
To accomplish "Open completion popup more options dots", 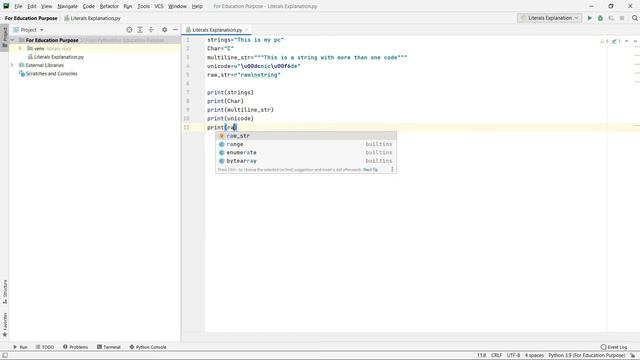I will tap(392, 169).
